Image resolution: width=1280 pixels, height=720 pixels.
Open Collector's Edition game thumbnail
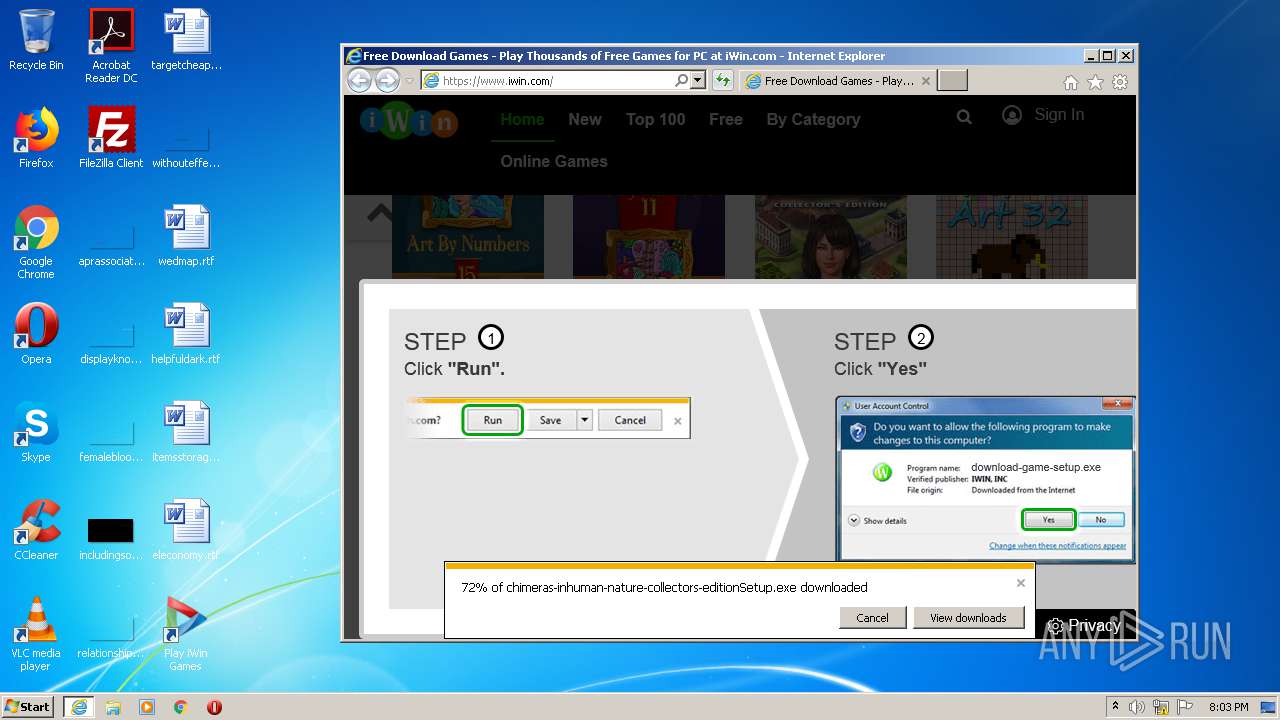831,236
